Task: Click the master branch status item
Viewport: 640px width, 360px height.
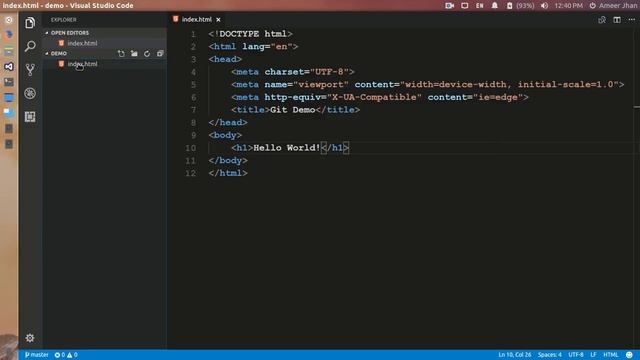Action: click(x=36, y=355)
